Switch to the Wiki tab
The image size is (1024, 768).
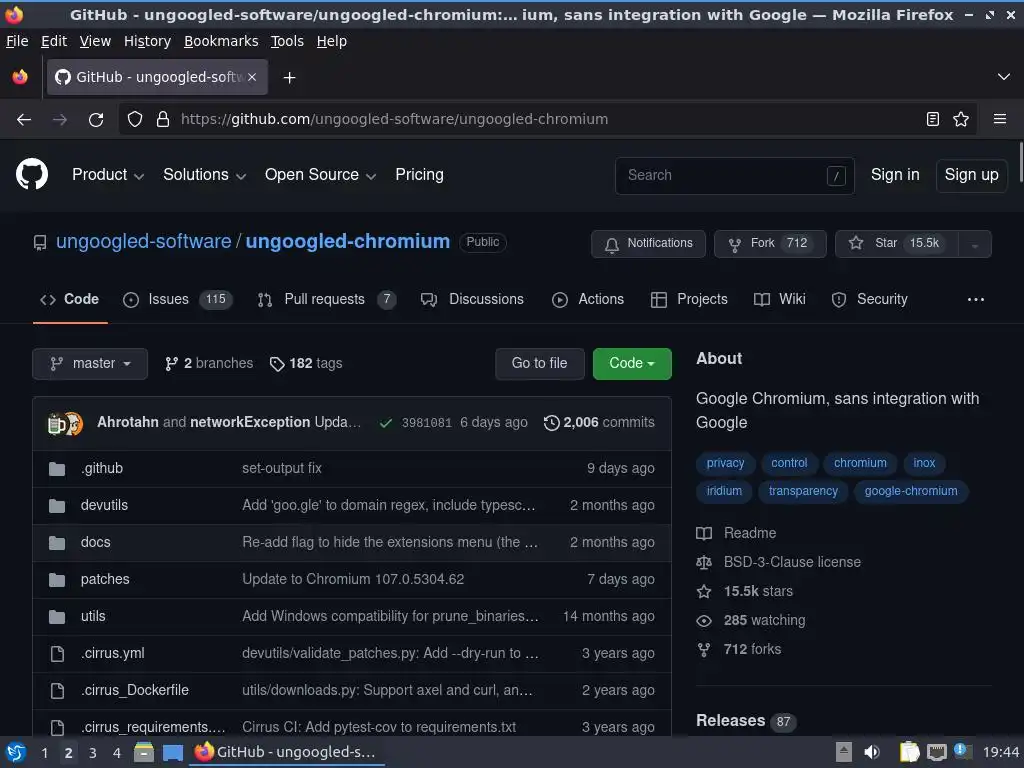coord(779,299)
